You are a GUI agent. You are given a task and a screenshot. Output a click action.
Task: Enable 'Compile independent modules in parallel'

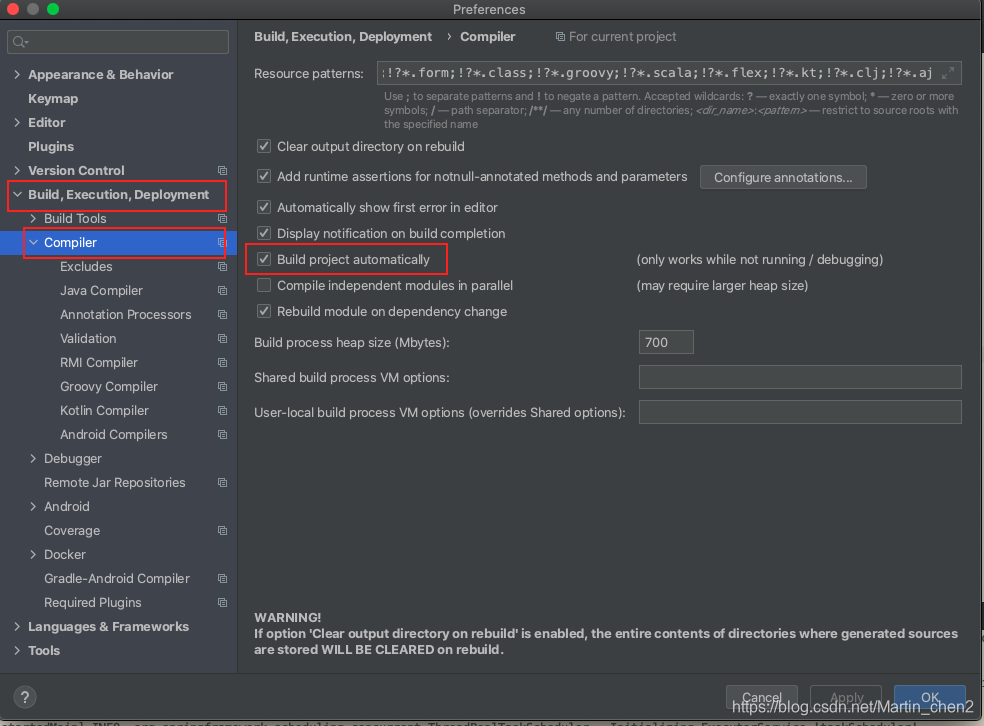click(263, 285)
